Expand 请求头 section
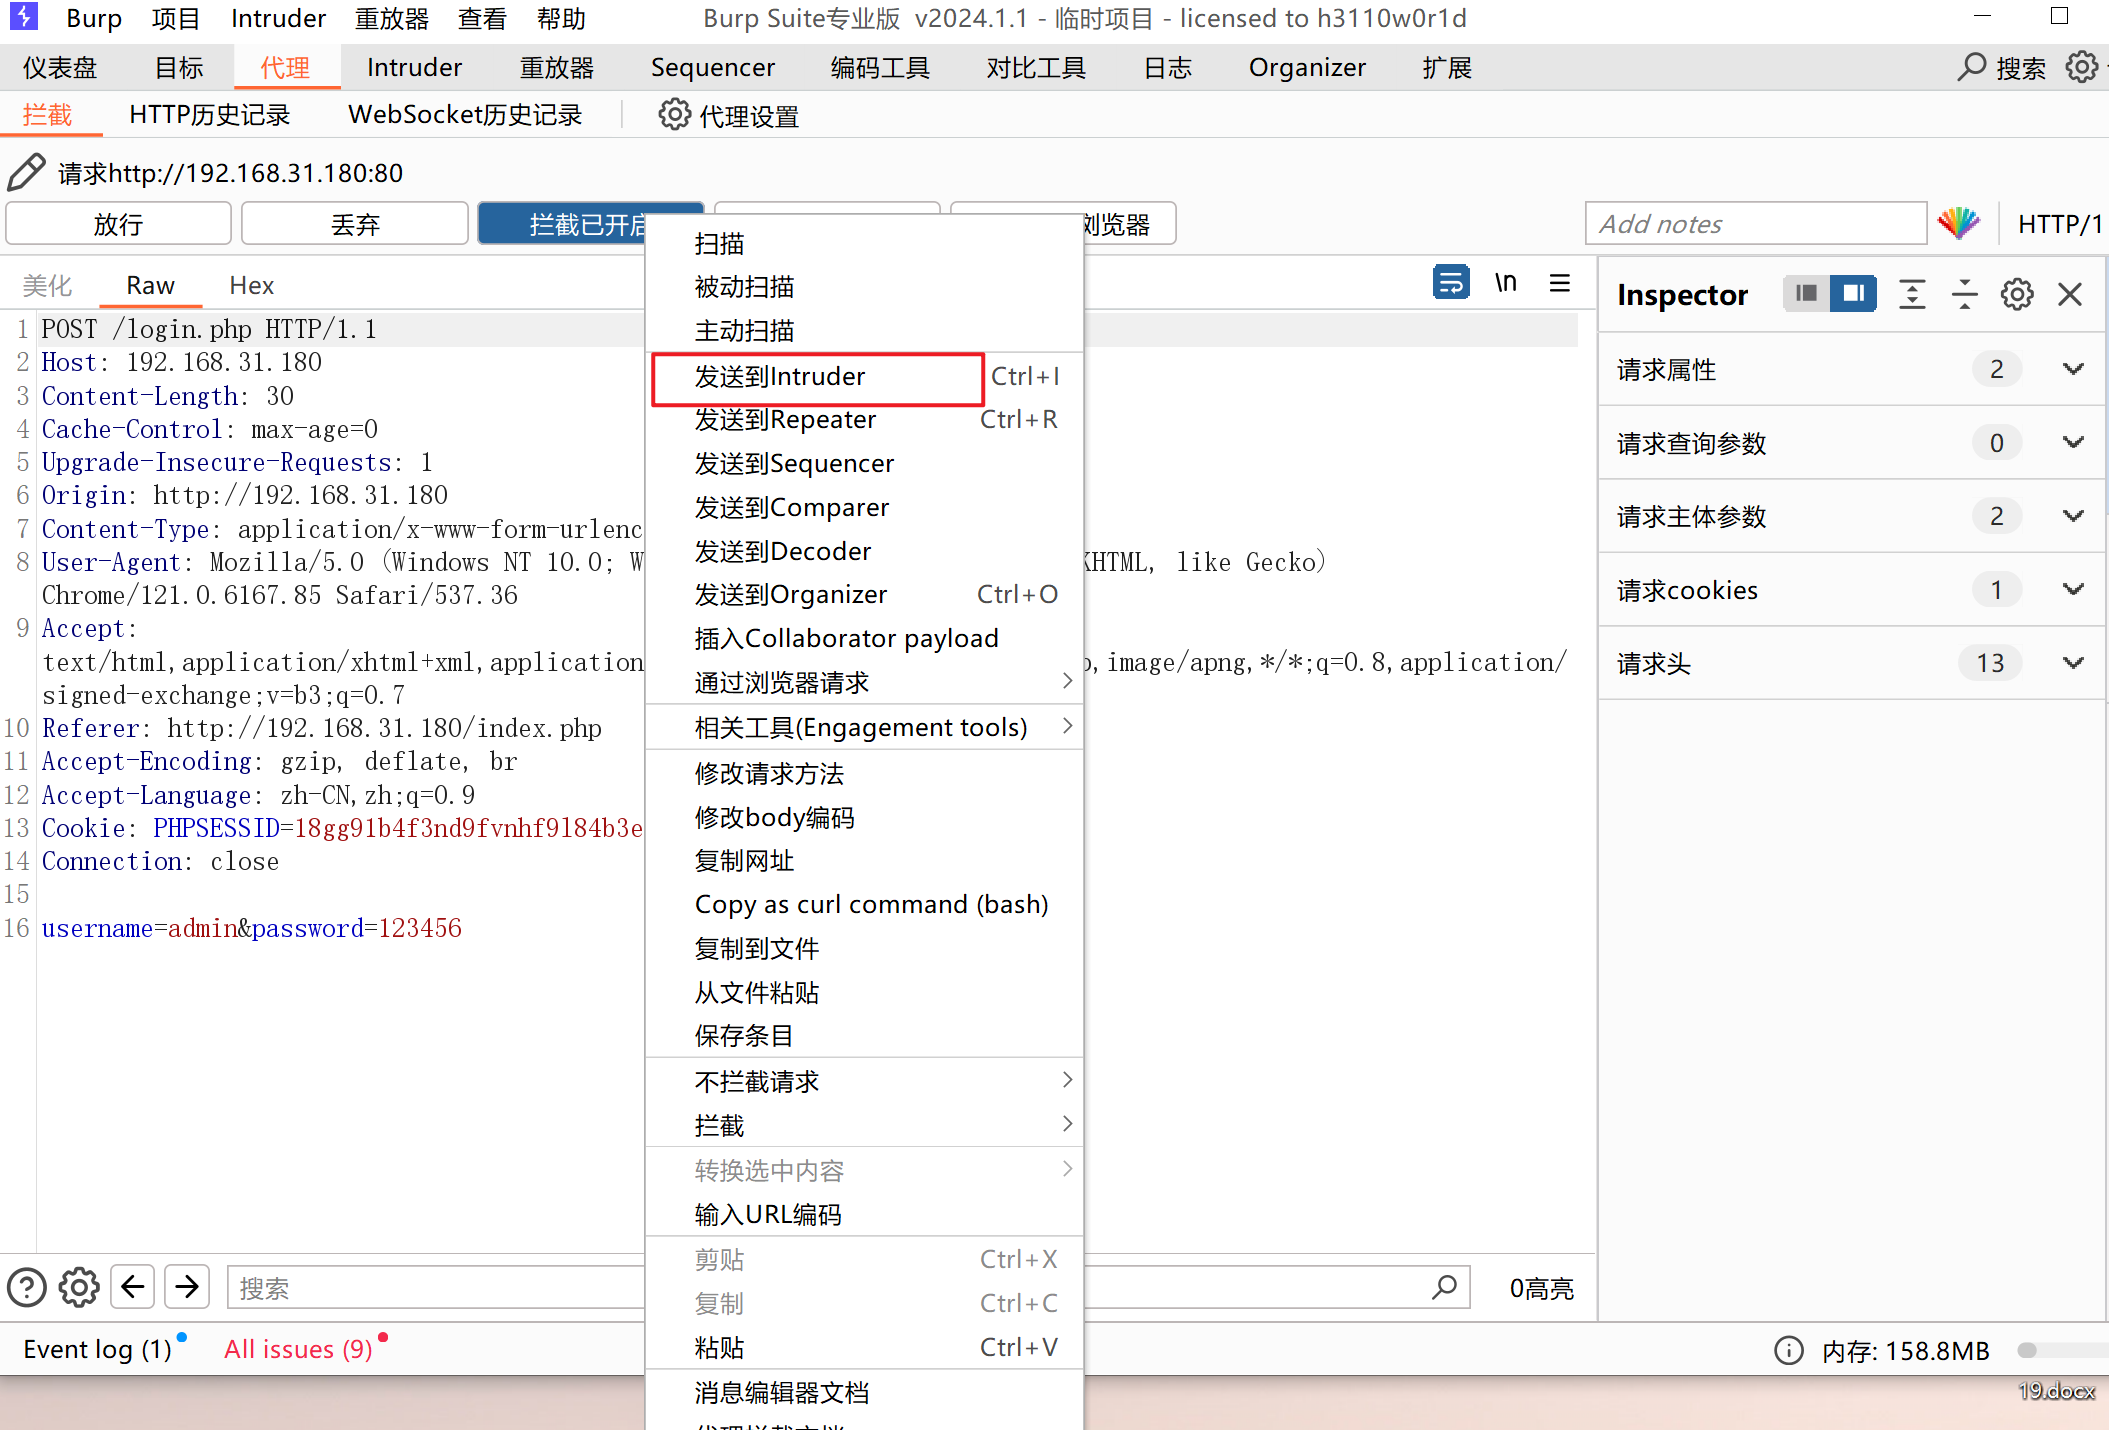Viewport: 2109px width, 1430px height. coord(2073,663)
